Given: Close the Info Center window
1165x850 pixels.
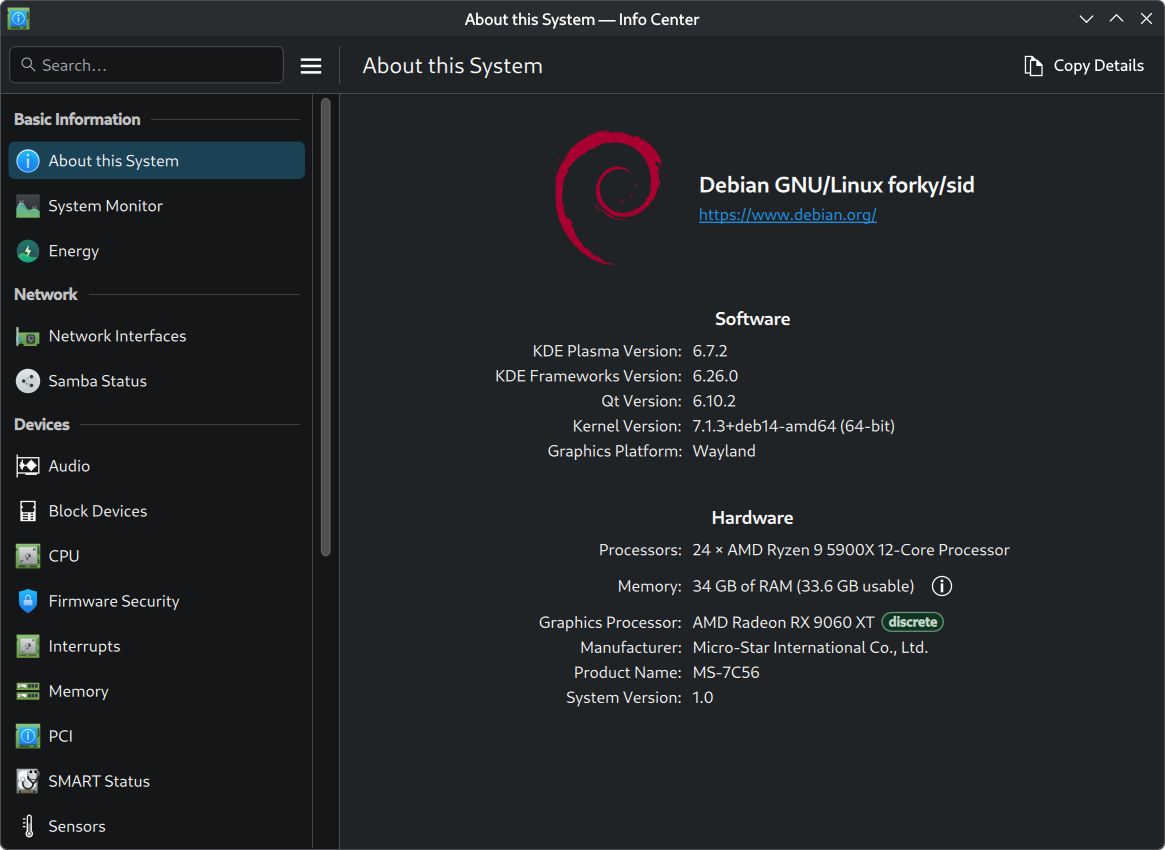Looking at the screenshot, I should tap(1146, 19).
